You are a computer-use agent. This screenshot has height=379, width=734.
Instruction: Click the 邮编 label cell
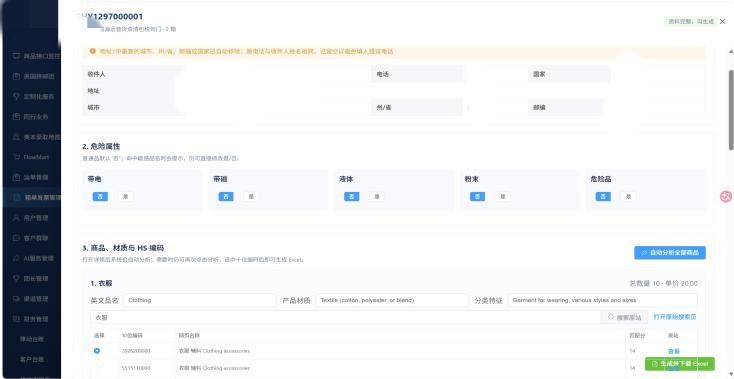click(x=566, y=108)
